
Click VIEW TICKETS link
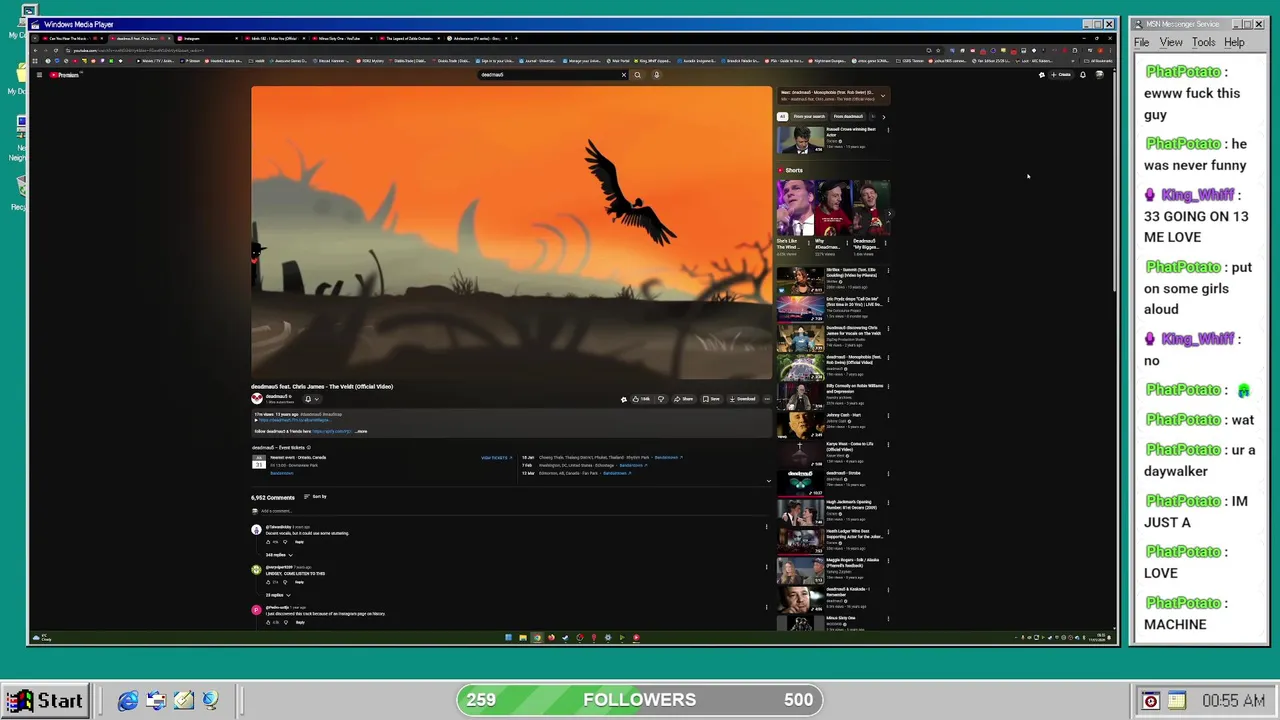496,458
